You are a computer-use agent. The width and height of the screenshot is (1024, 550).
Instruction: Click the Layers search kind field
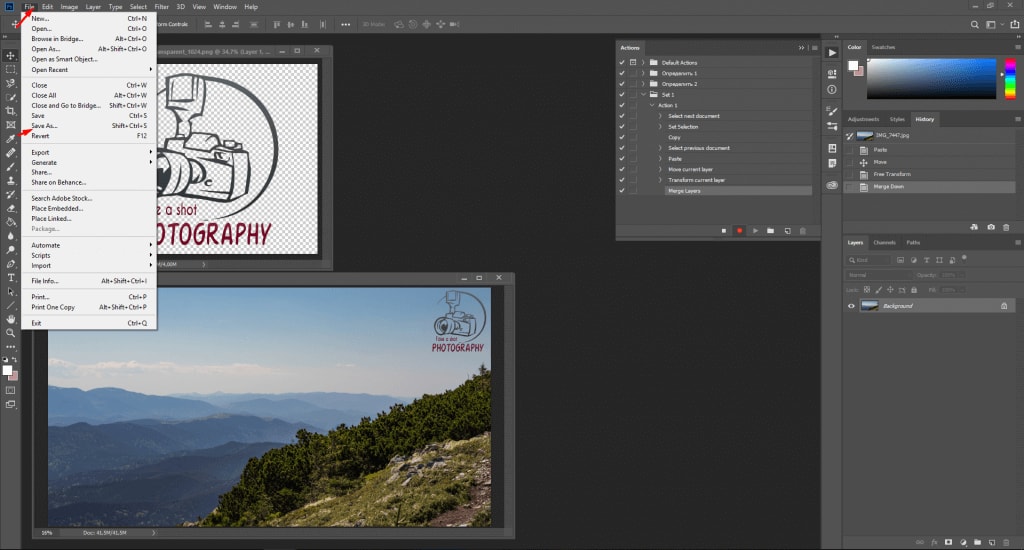[869, 260]
